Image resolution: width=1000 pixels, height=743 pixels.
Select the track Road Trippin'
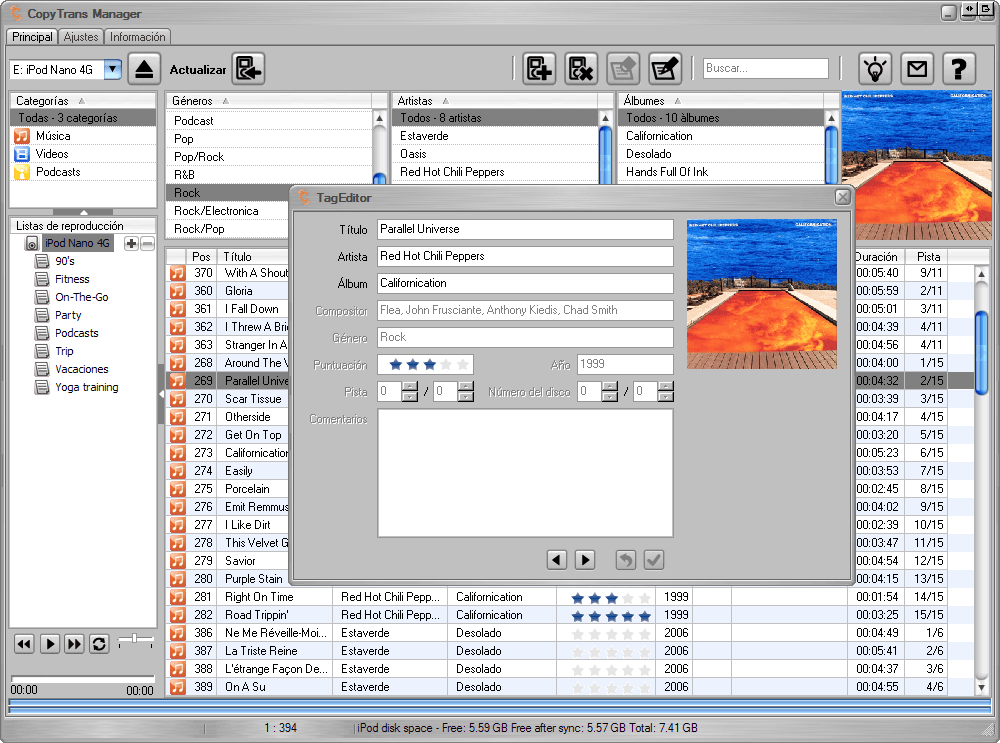[256, 615]
